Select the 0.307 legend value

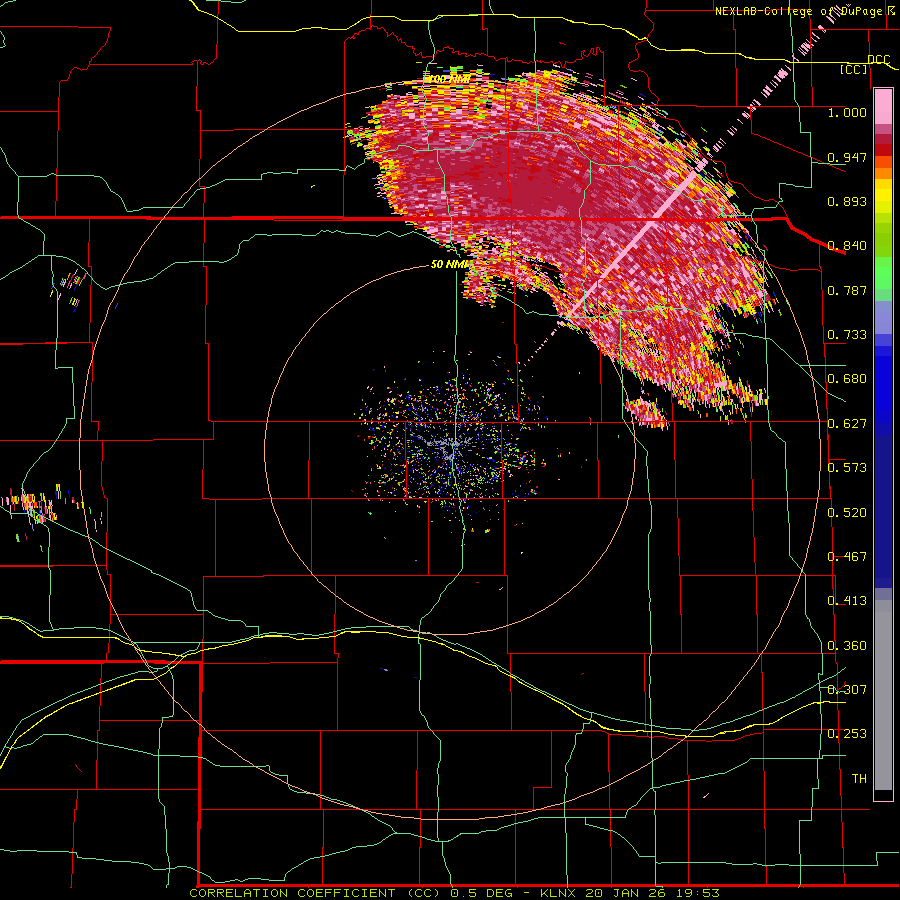[847, 689]
